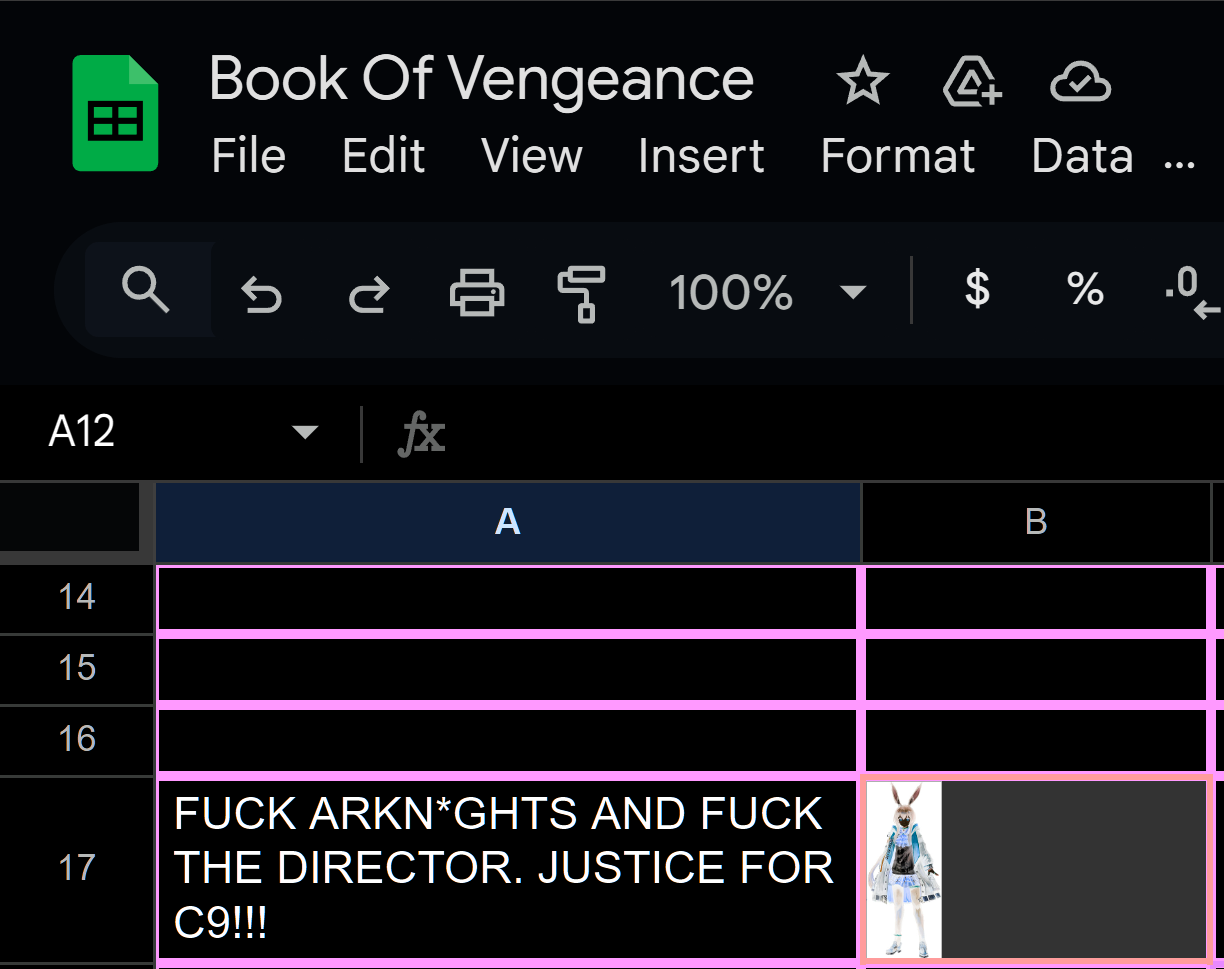Select column A header
The width and height of the screenshot is (1224, 969).
coord(508,521)
